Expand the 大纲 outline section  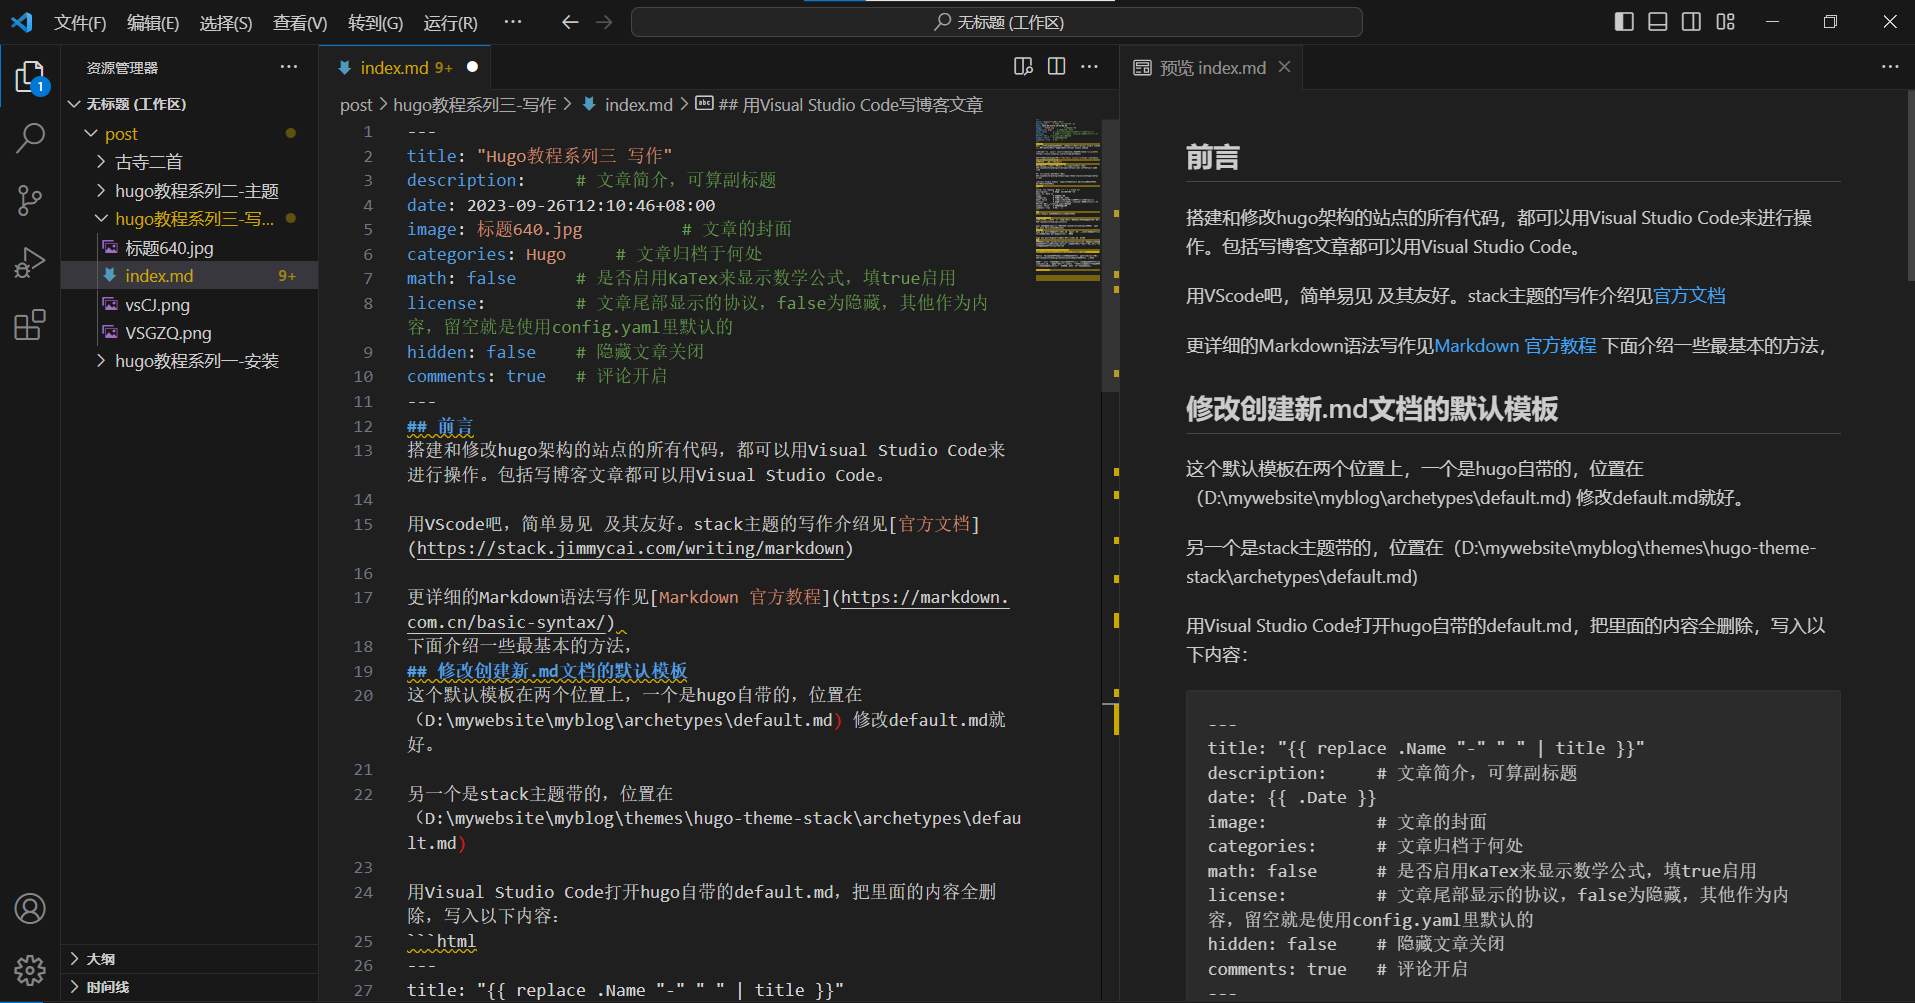click(x=100, y=959)
